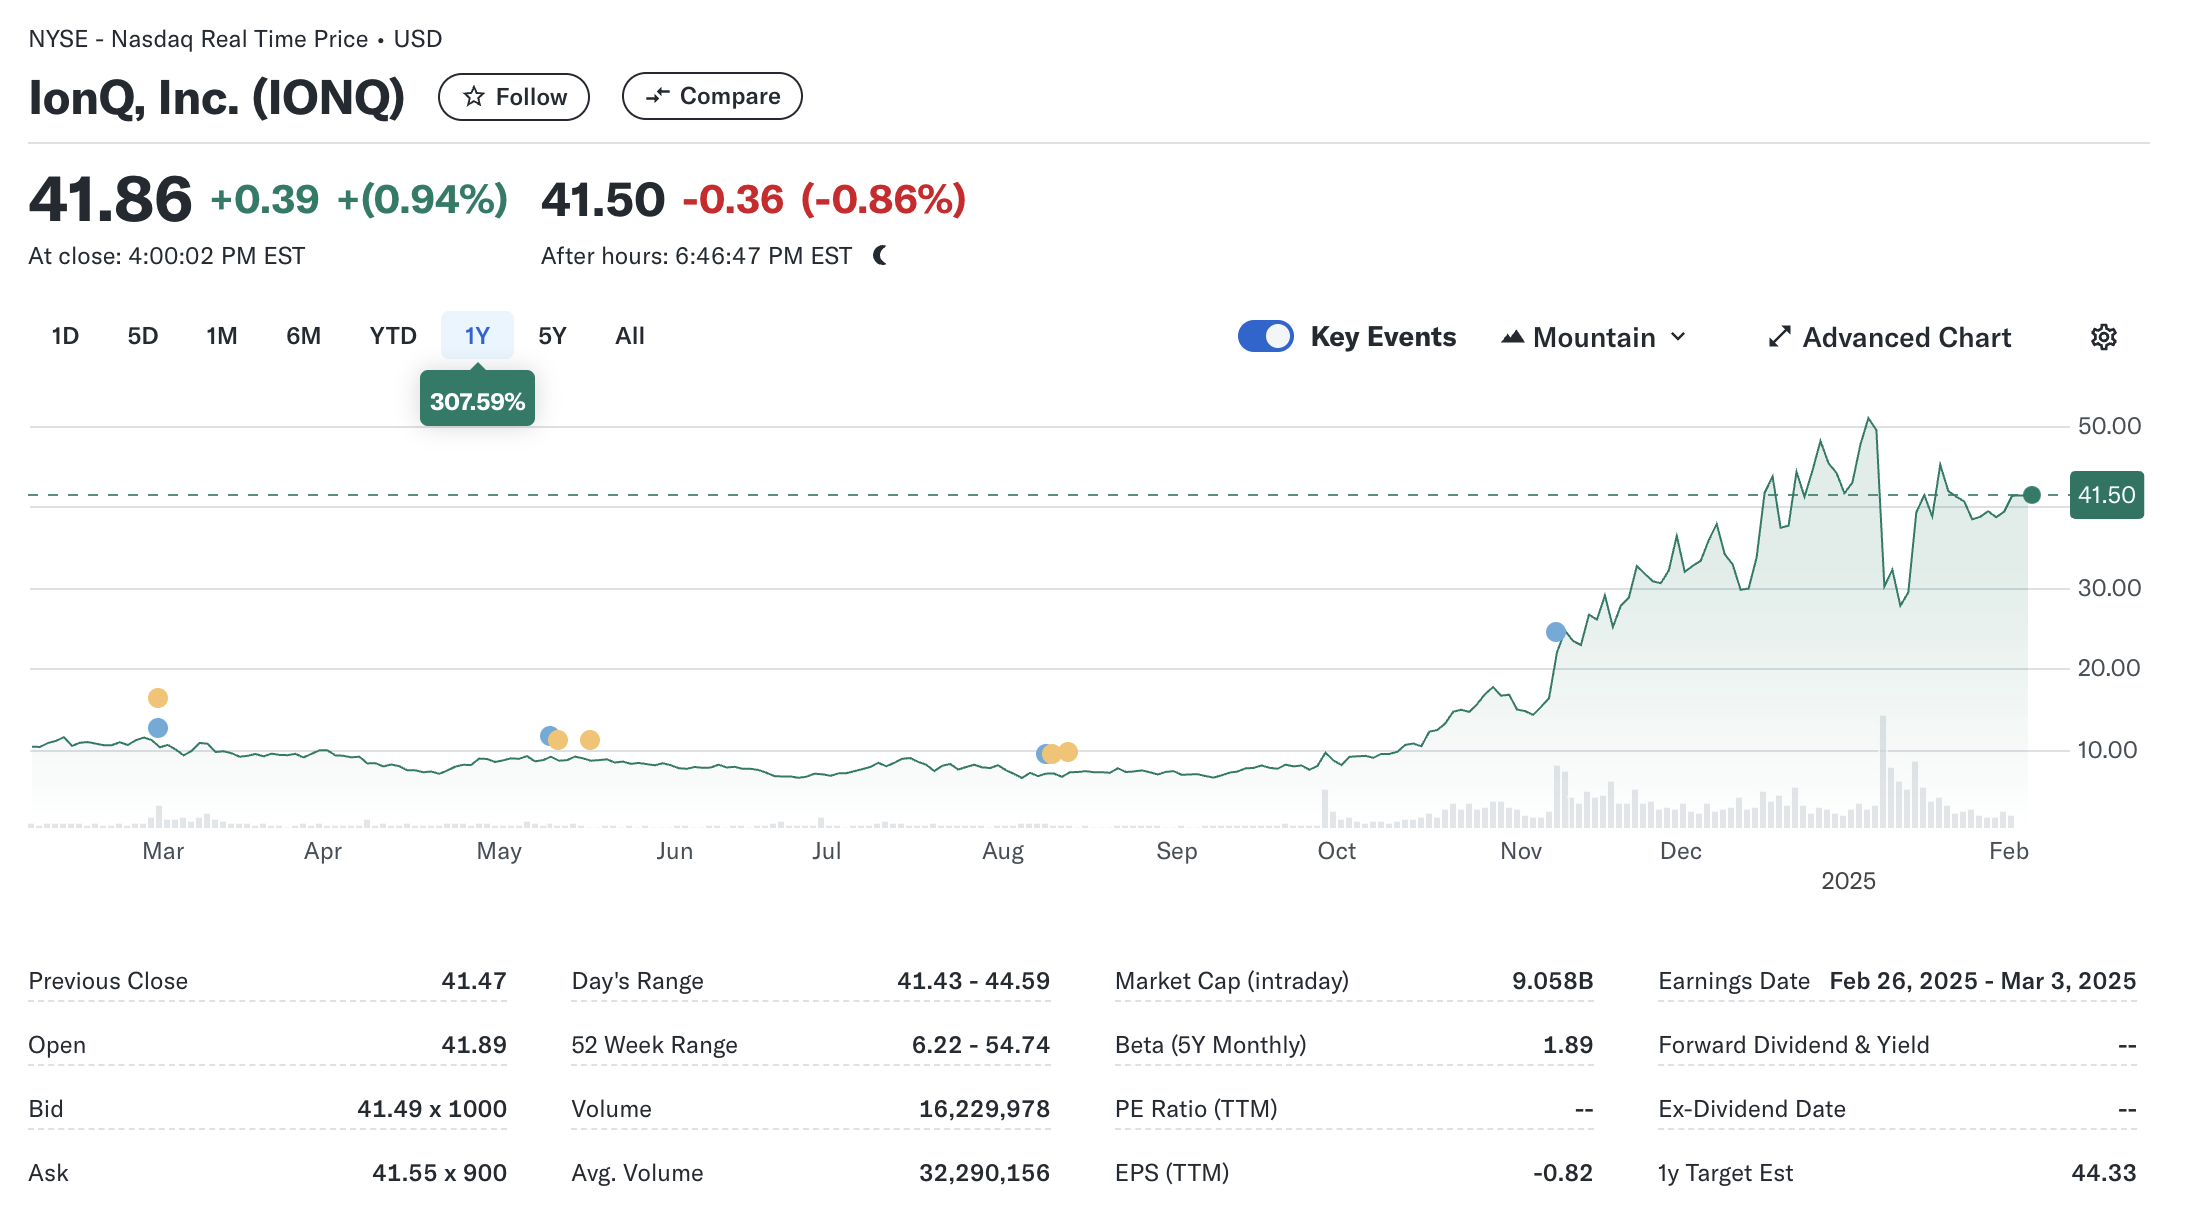Open the Advanced Chart link

tap(1906, 338)
